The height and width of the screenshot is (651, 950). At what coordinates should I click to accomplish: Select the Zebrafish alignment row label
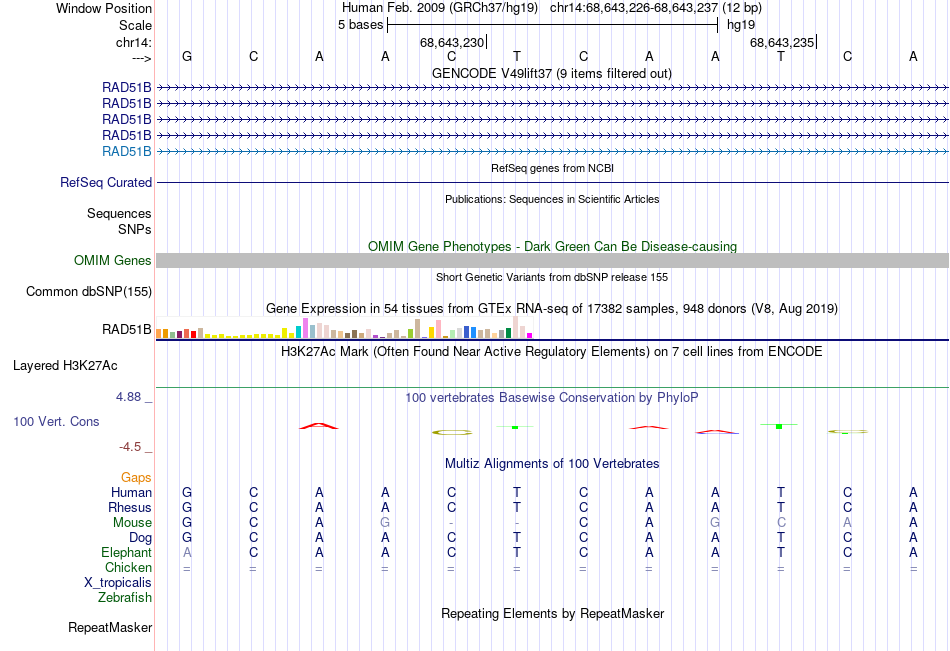(125, 598)
